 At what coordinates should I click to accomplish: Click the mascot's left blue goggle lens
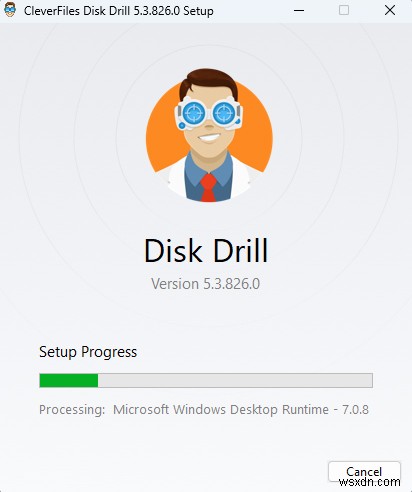click(193, 114)
